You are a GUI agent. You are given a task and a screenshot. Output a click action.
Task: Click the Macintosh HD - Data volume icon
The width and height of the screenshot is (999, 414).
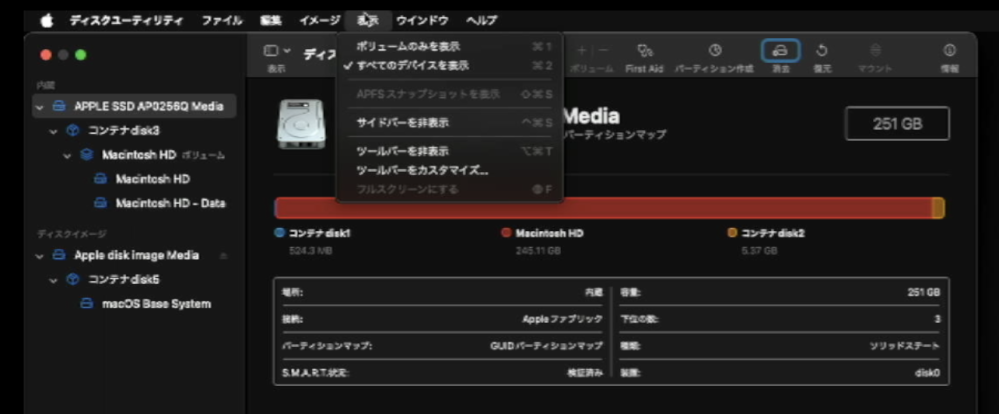[x=101, y=203]
